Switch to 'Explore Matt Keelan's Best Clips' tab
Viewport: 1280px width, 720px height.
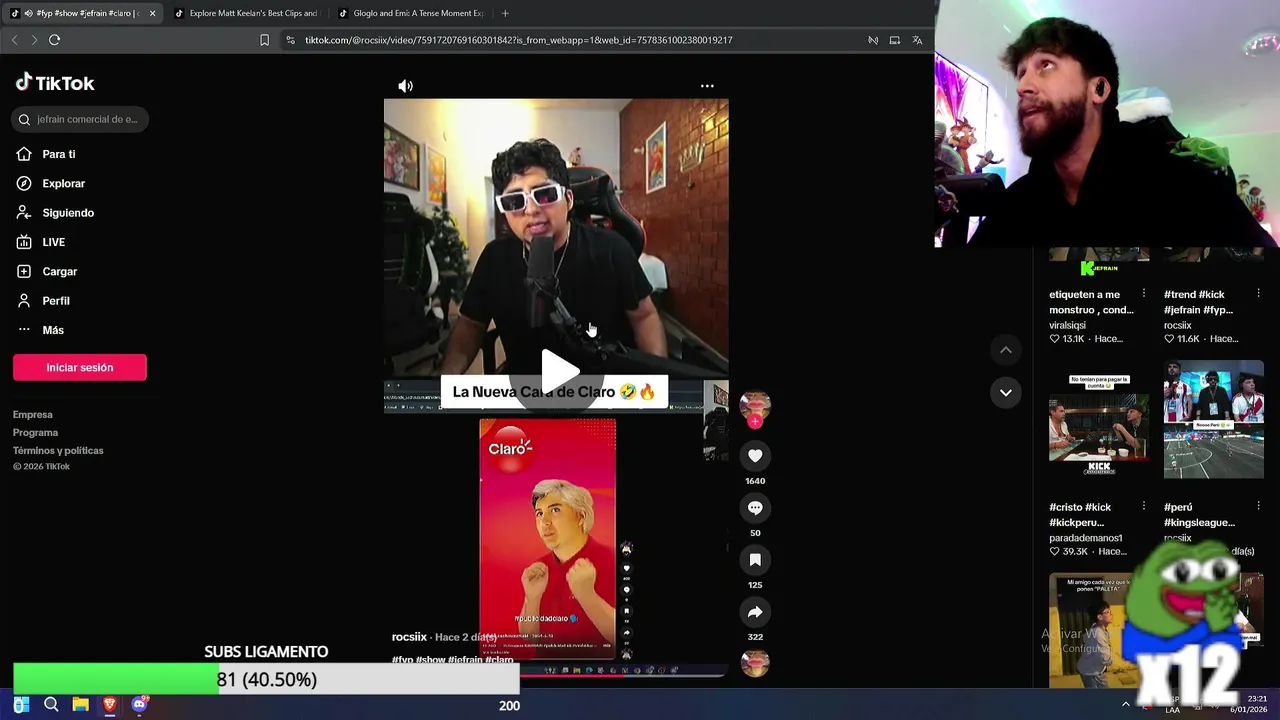(x=246, y=13)
